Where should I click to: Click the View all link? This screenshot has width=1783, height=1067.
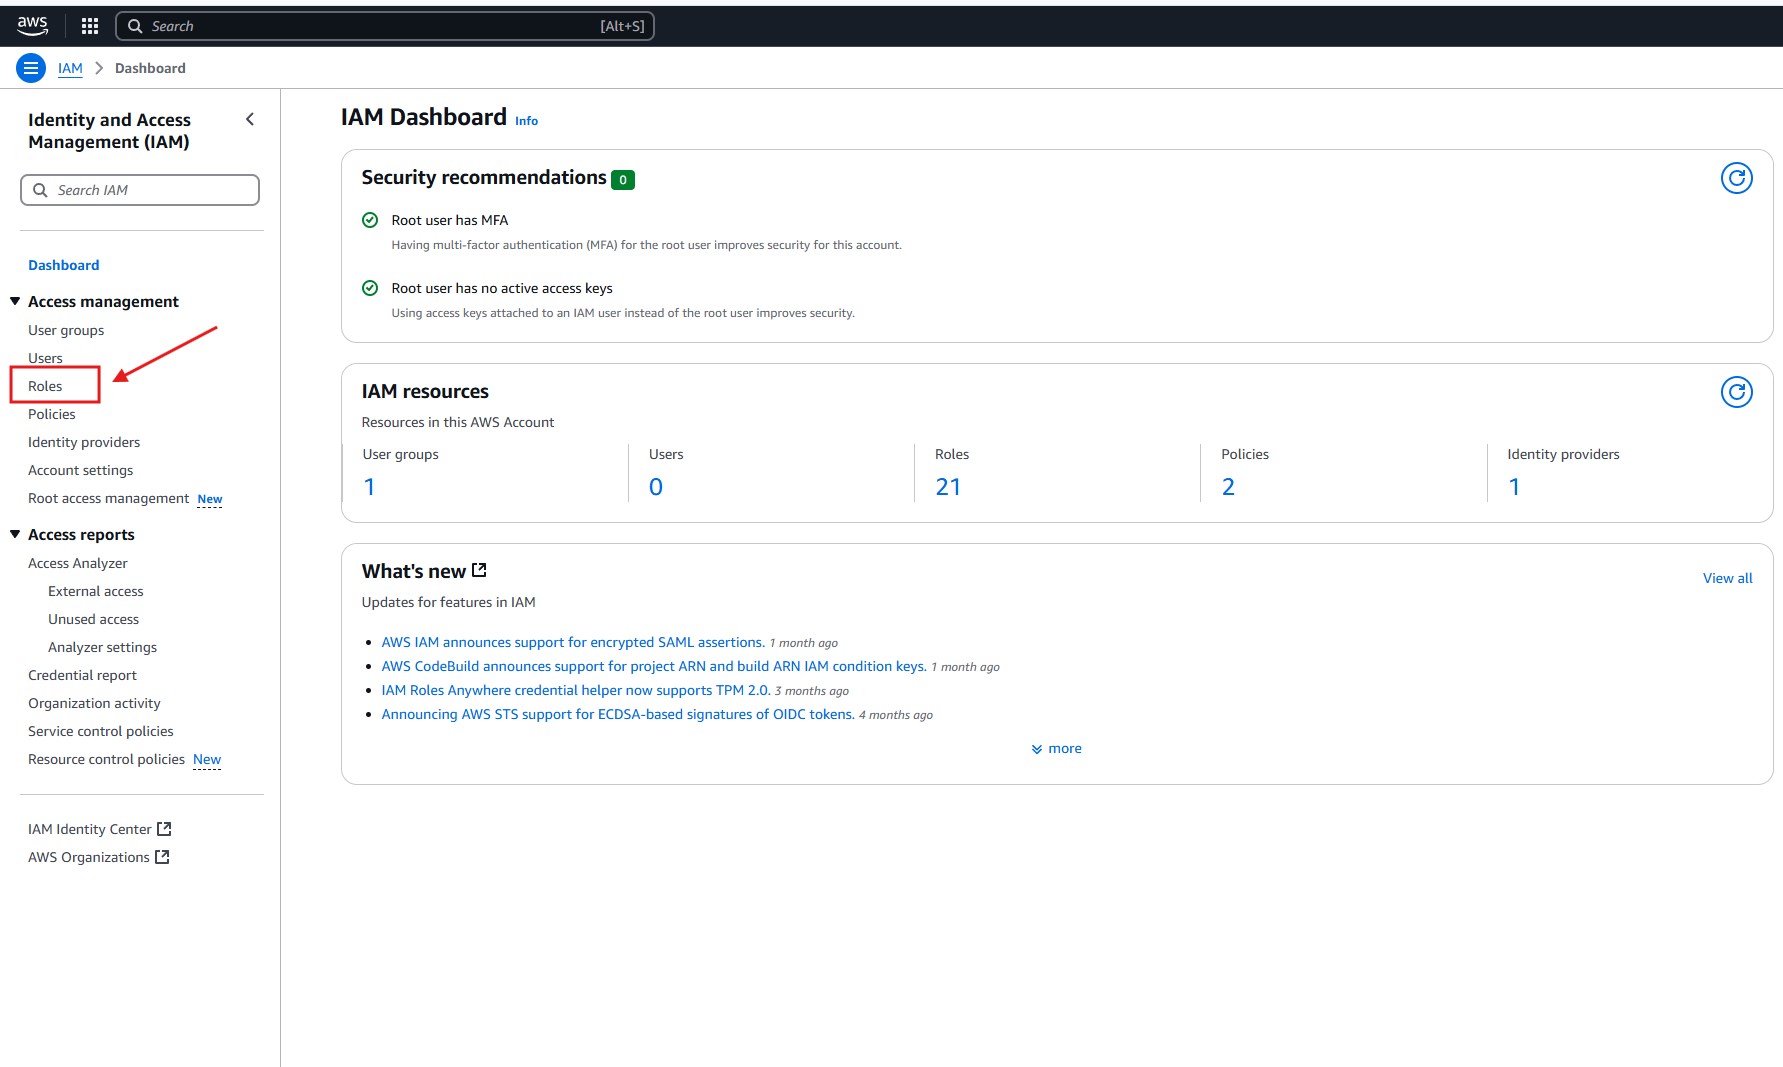pyautogui.click(x=1727, y=578)
